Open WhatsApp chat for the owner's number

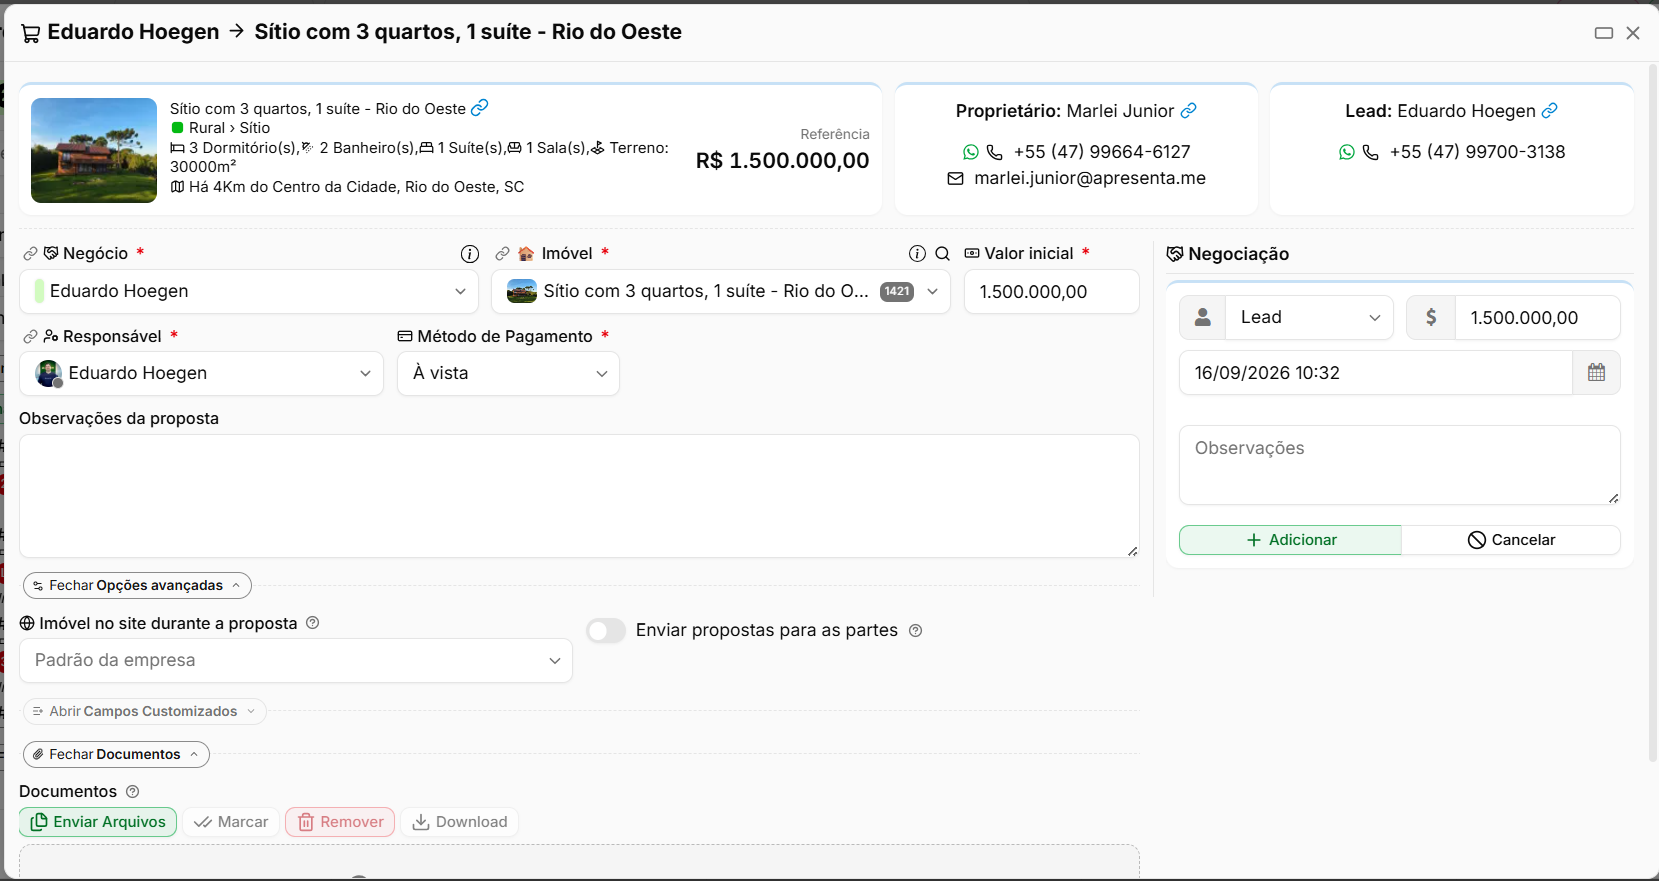point(970,152)
